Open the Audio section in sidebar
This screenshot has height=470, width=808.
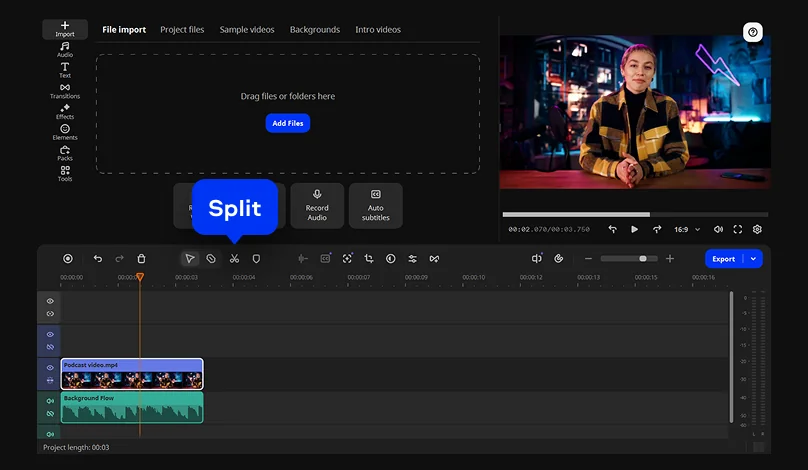65,50
